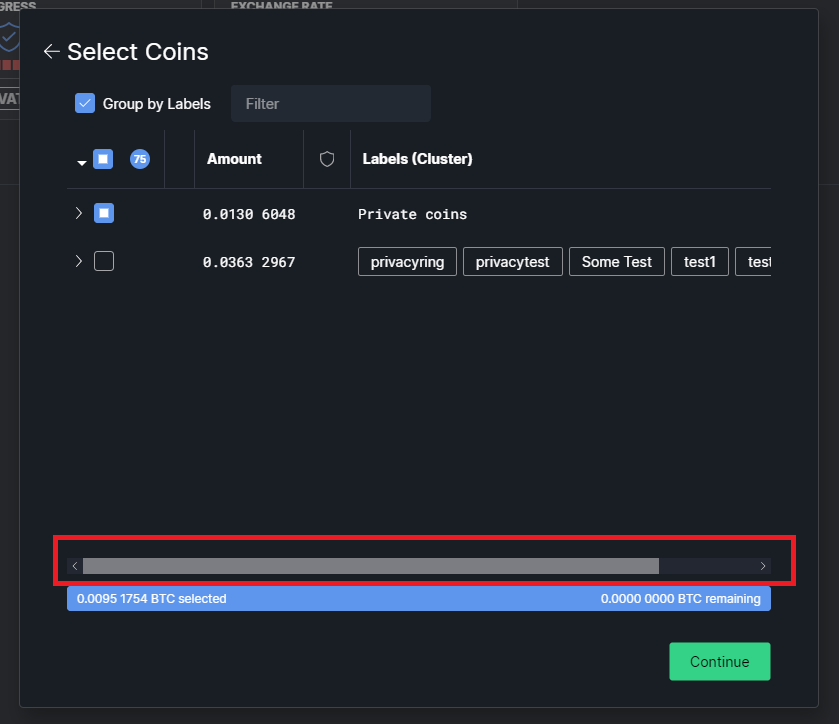Expand the Private coins row
The width and height of the screenshot is (839, 724).
coord(79,213)
